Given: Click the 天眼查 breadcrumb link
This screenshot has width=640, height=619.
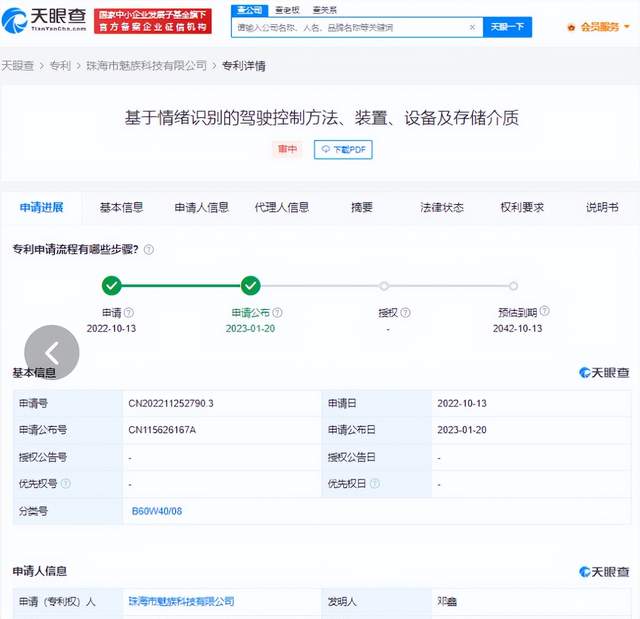Looking at the screenshot, I should coord(17,66).
